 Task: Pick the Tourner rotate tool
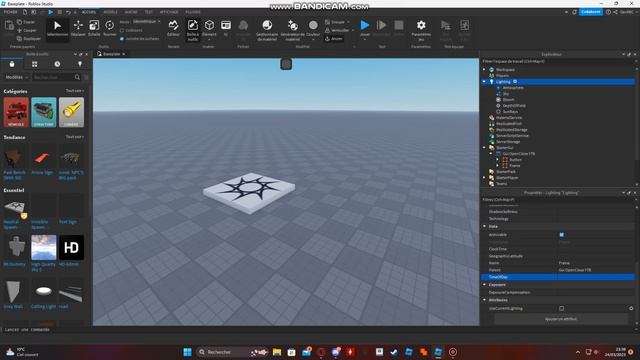click(109, 28)
